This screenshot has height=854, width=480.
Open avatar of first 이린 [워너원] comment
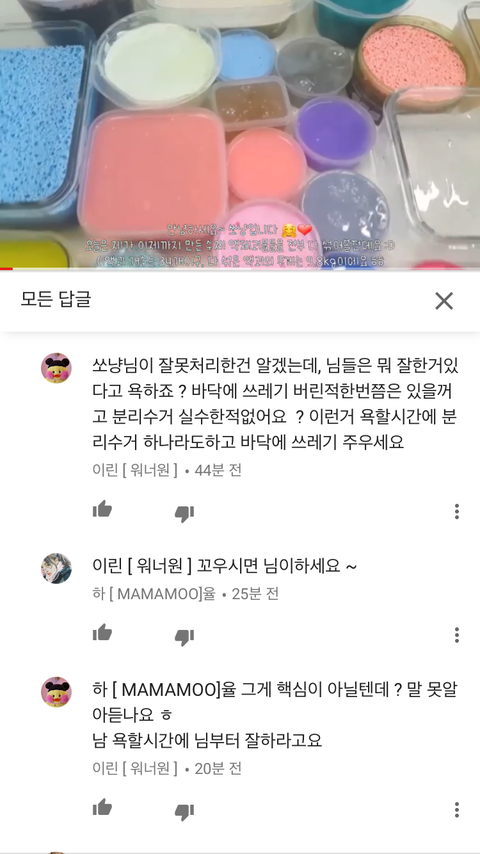pyautogui.click(x=56, y=368)
